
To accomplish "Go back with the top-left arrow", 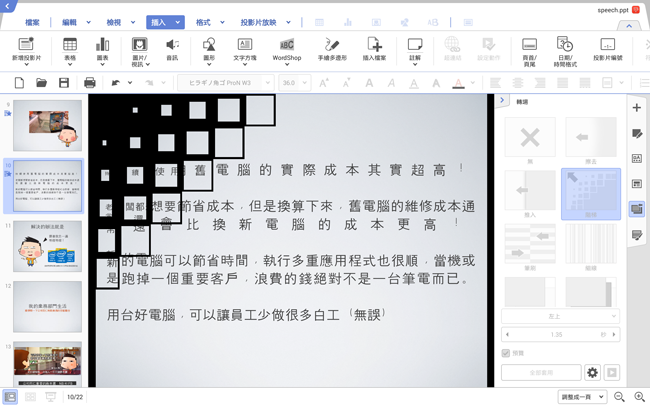I will coord(7,6).
